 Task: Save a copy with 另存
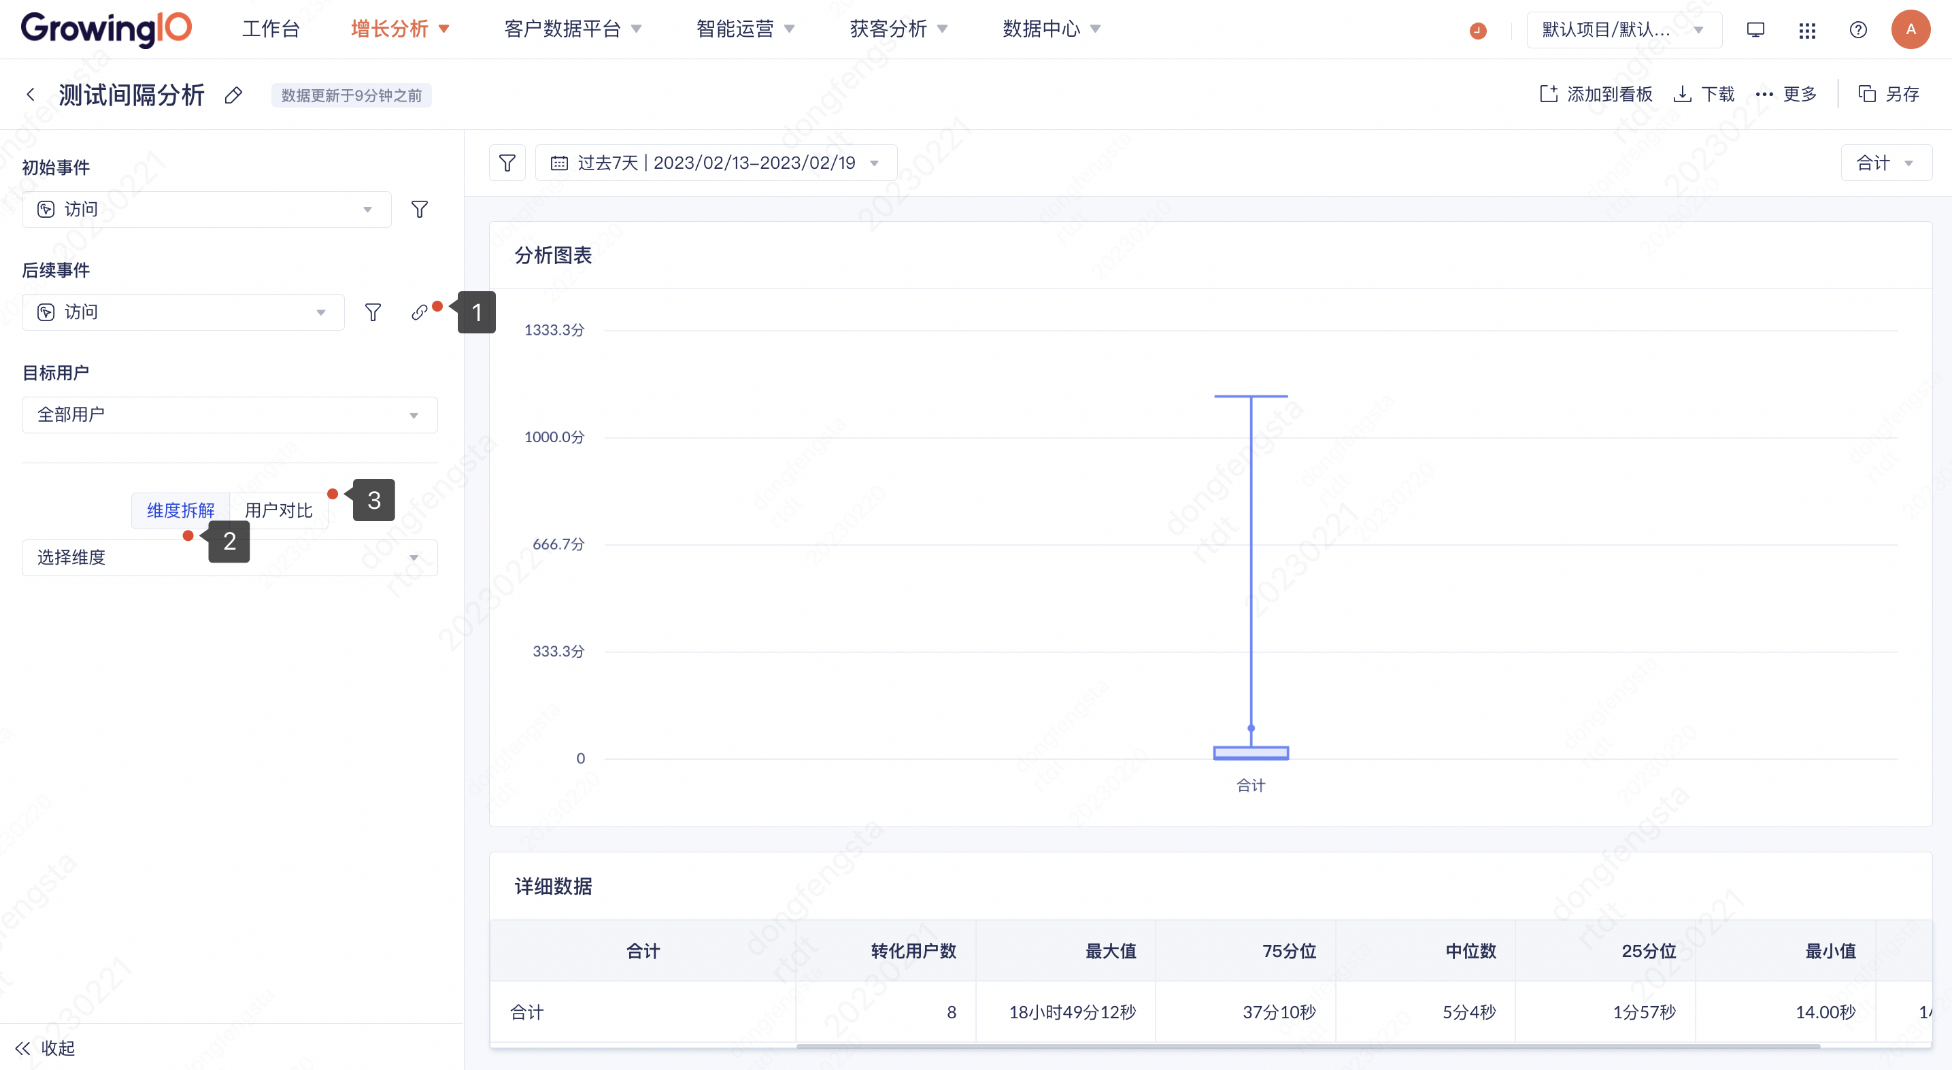(x=1889, y=94)
